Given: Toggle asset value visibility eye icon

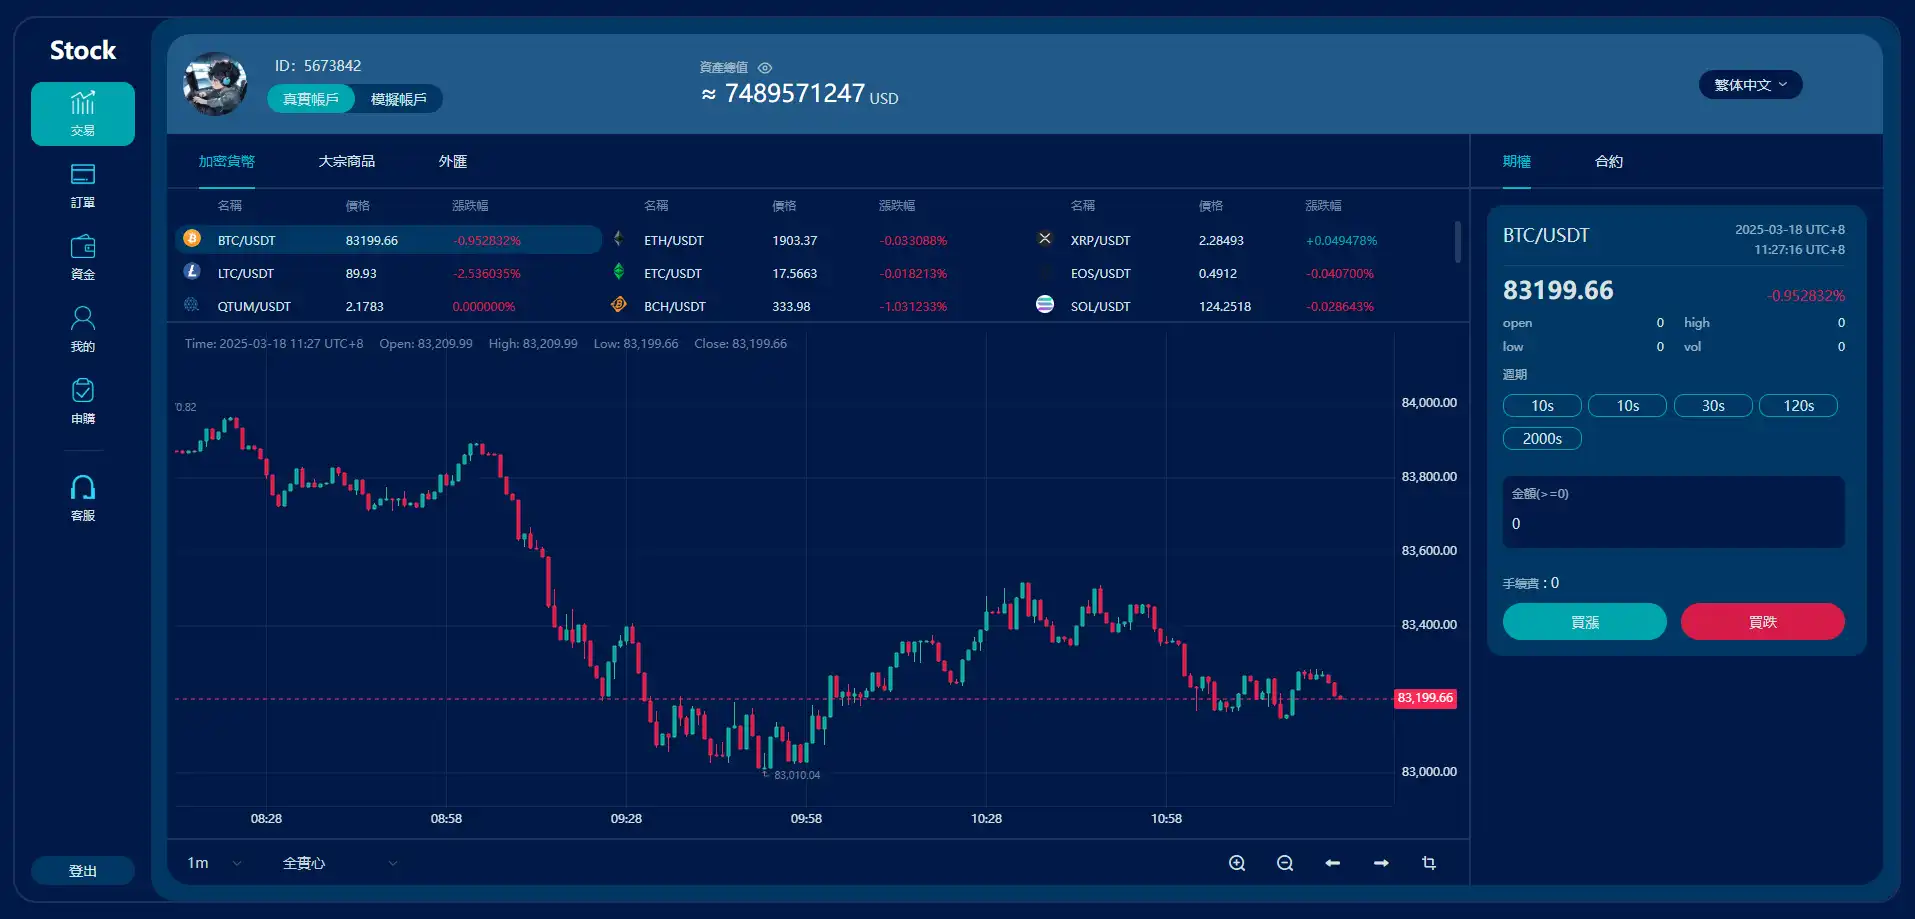Looking at the screenshot, I should 765,68.
